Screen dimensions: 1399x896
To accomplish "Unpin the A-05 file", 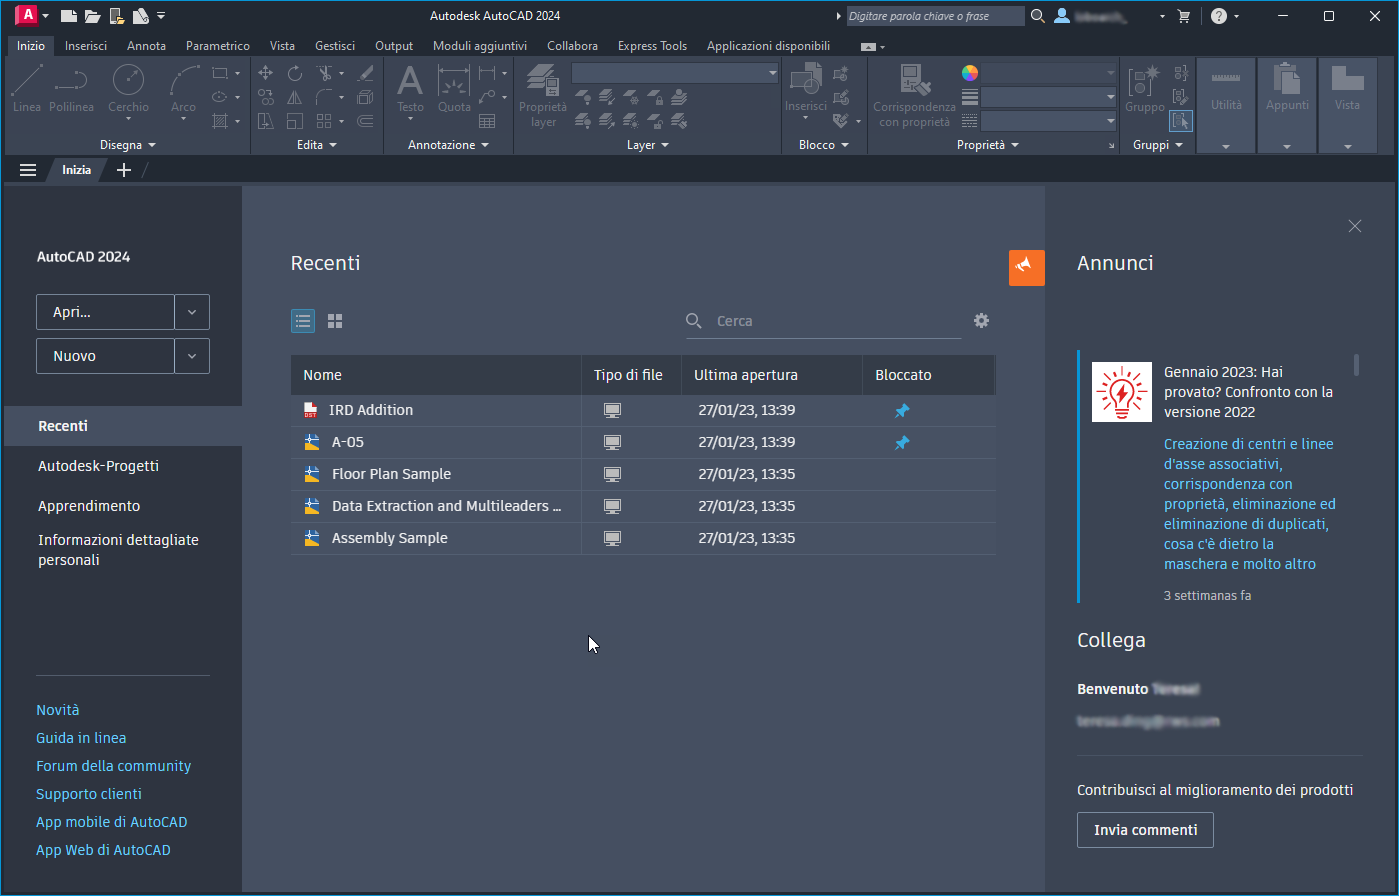I will point(902,443).
